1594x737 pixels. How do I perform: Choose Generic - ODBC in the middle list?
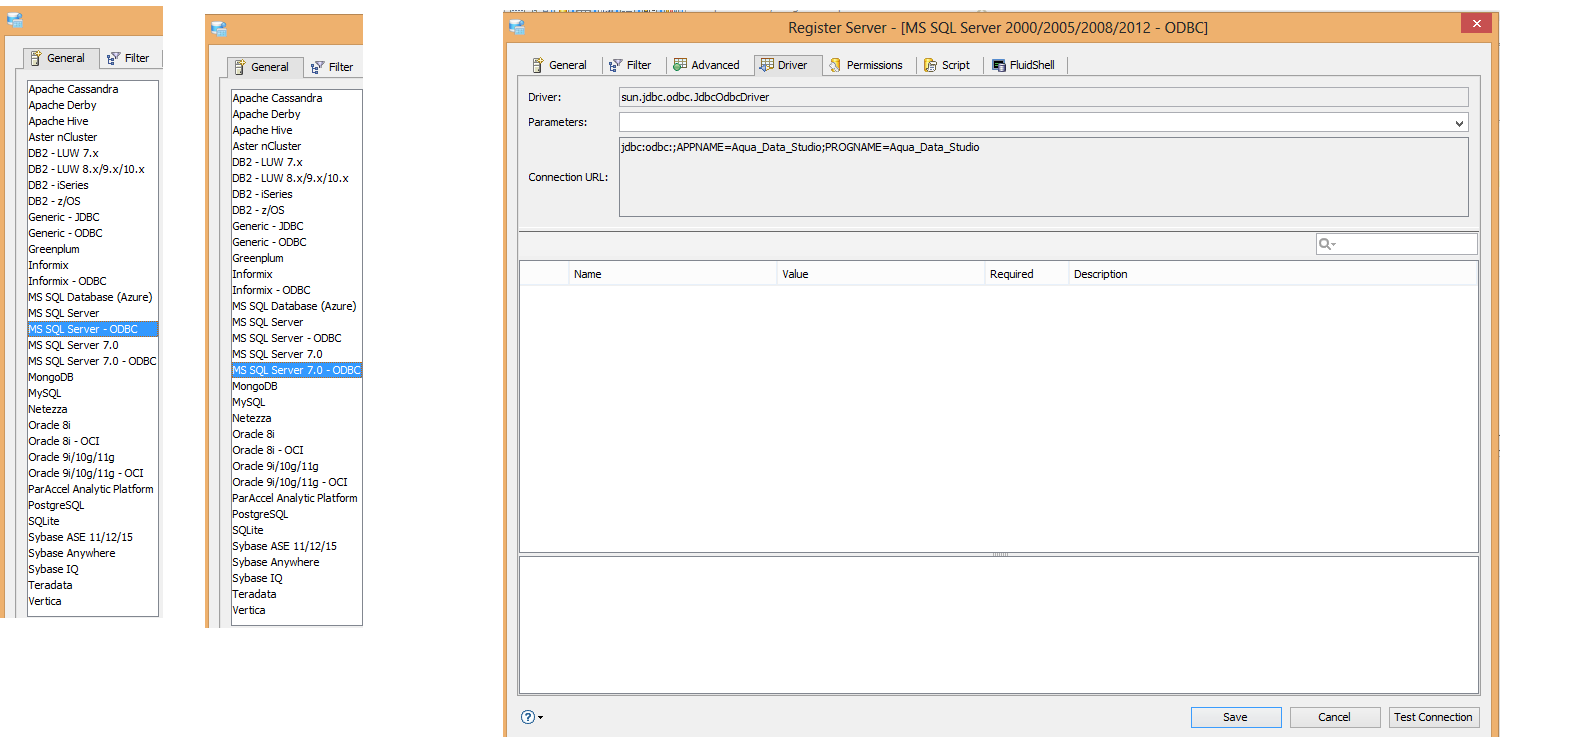(x=296, y=242)
